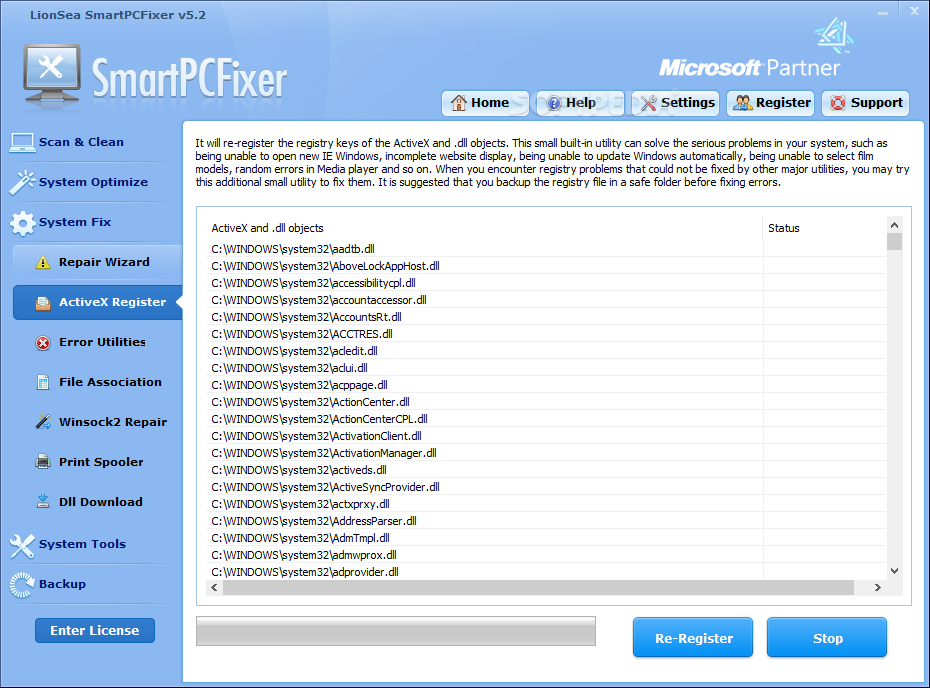Click the SmartPCFixer monitor logo
This screenshot has height=688, width=930.
click(x=52, y=76)
